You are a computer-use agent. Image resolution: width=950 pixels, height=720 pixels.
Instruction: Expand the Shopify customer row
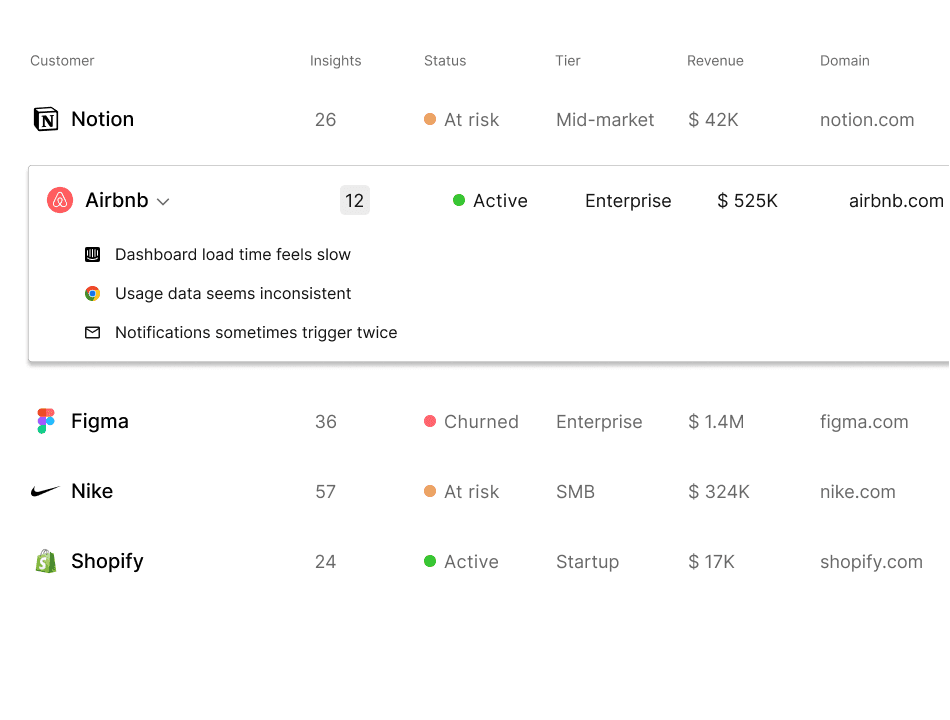coord(107,561)
